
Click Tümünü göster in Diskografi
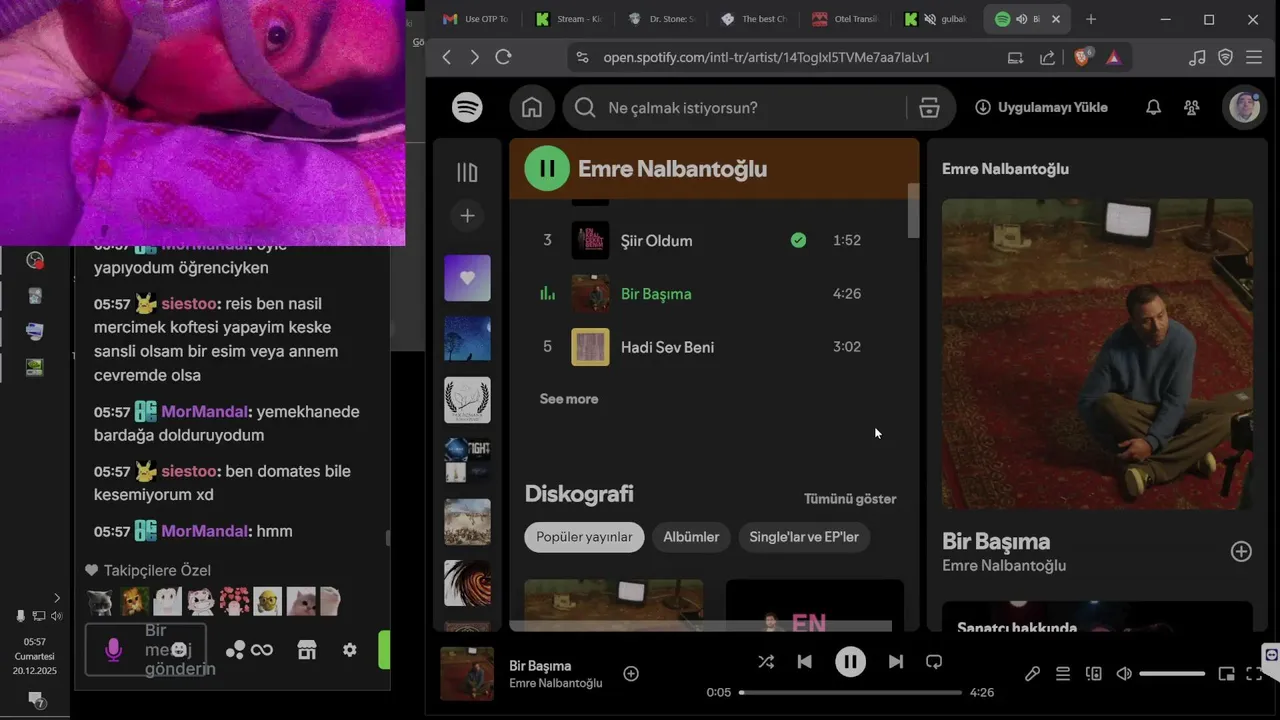tap(850, 499)
